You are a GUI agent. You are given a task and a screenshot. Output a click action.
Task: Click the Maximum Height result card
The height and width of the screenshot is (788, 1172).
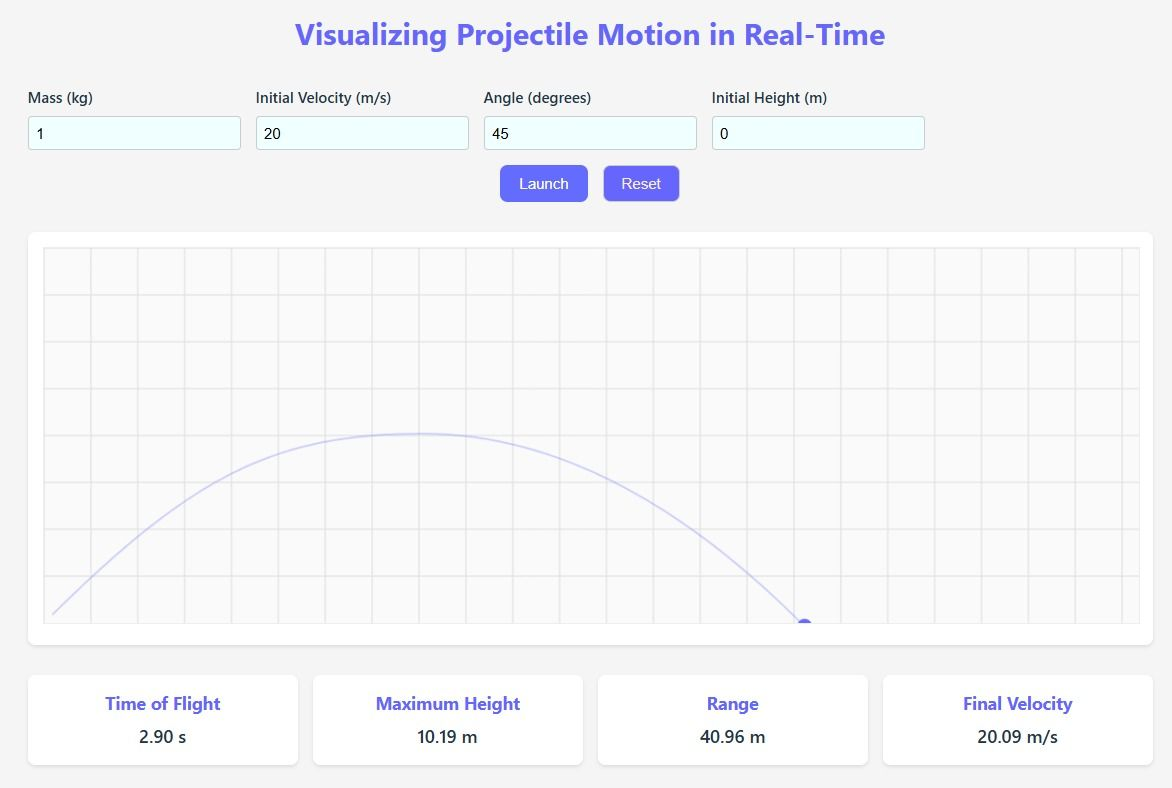coord(447,719)
